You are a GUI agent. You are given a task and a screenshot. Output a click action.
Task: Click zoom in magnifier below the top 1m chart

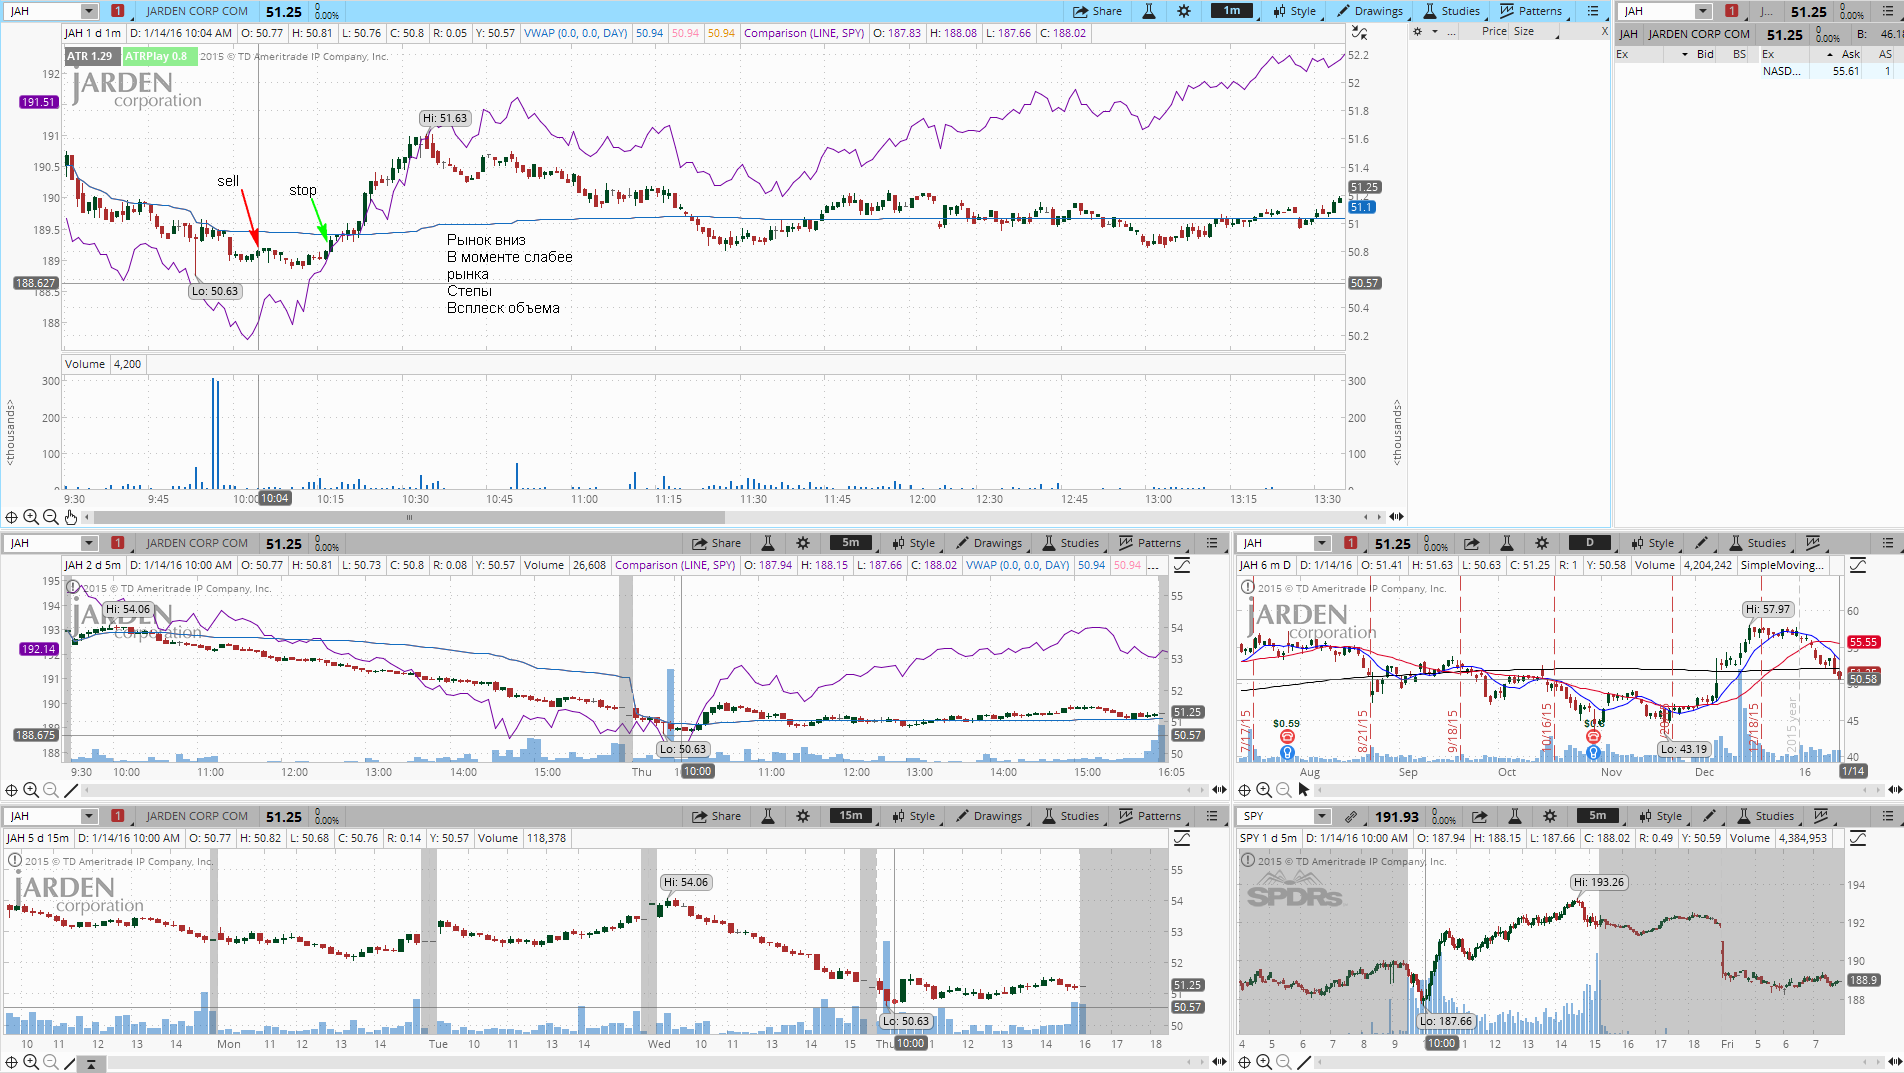point(31,517)
